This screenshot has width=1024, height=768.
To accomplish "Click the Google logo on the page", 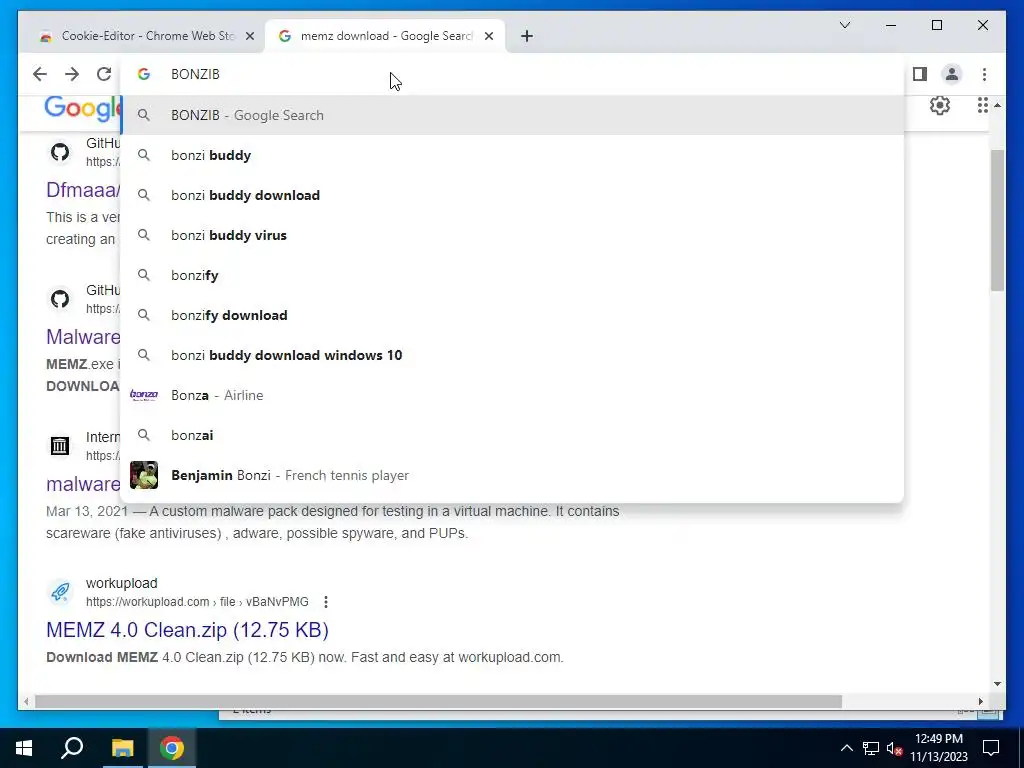I will (83, 108).
